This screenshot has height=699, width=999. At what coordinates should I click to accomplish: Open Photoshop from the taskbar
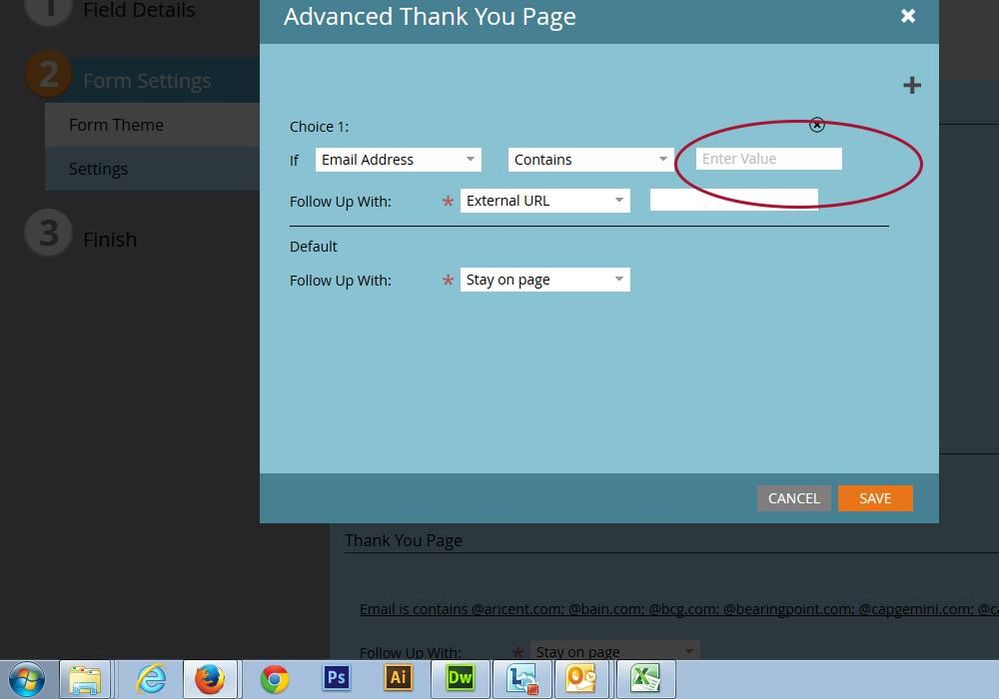click(336, 678)
